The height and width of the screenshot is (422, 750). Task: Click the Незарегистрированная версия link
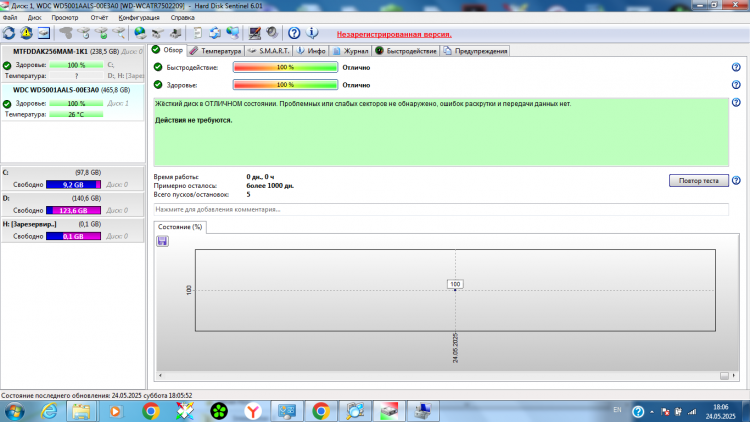click(394, 34)
